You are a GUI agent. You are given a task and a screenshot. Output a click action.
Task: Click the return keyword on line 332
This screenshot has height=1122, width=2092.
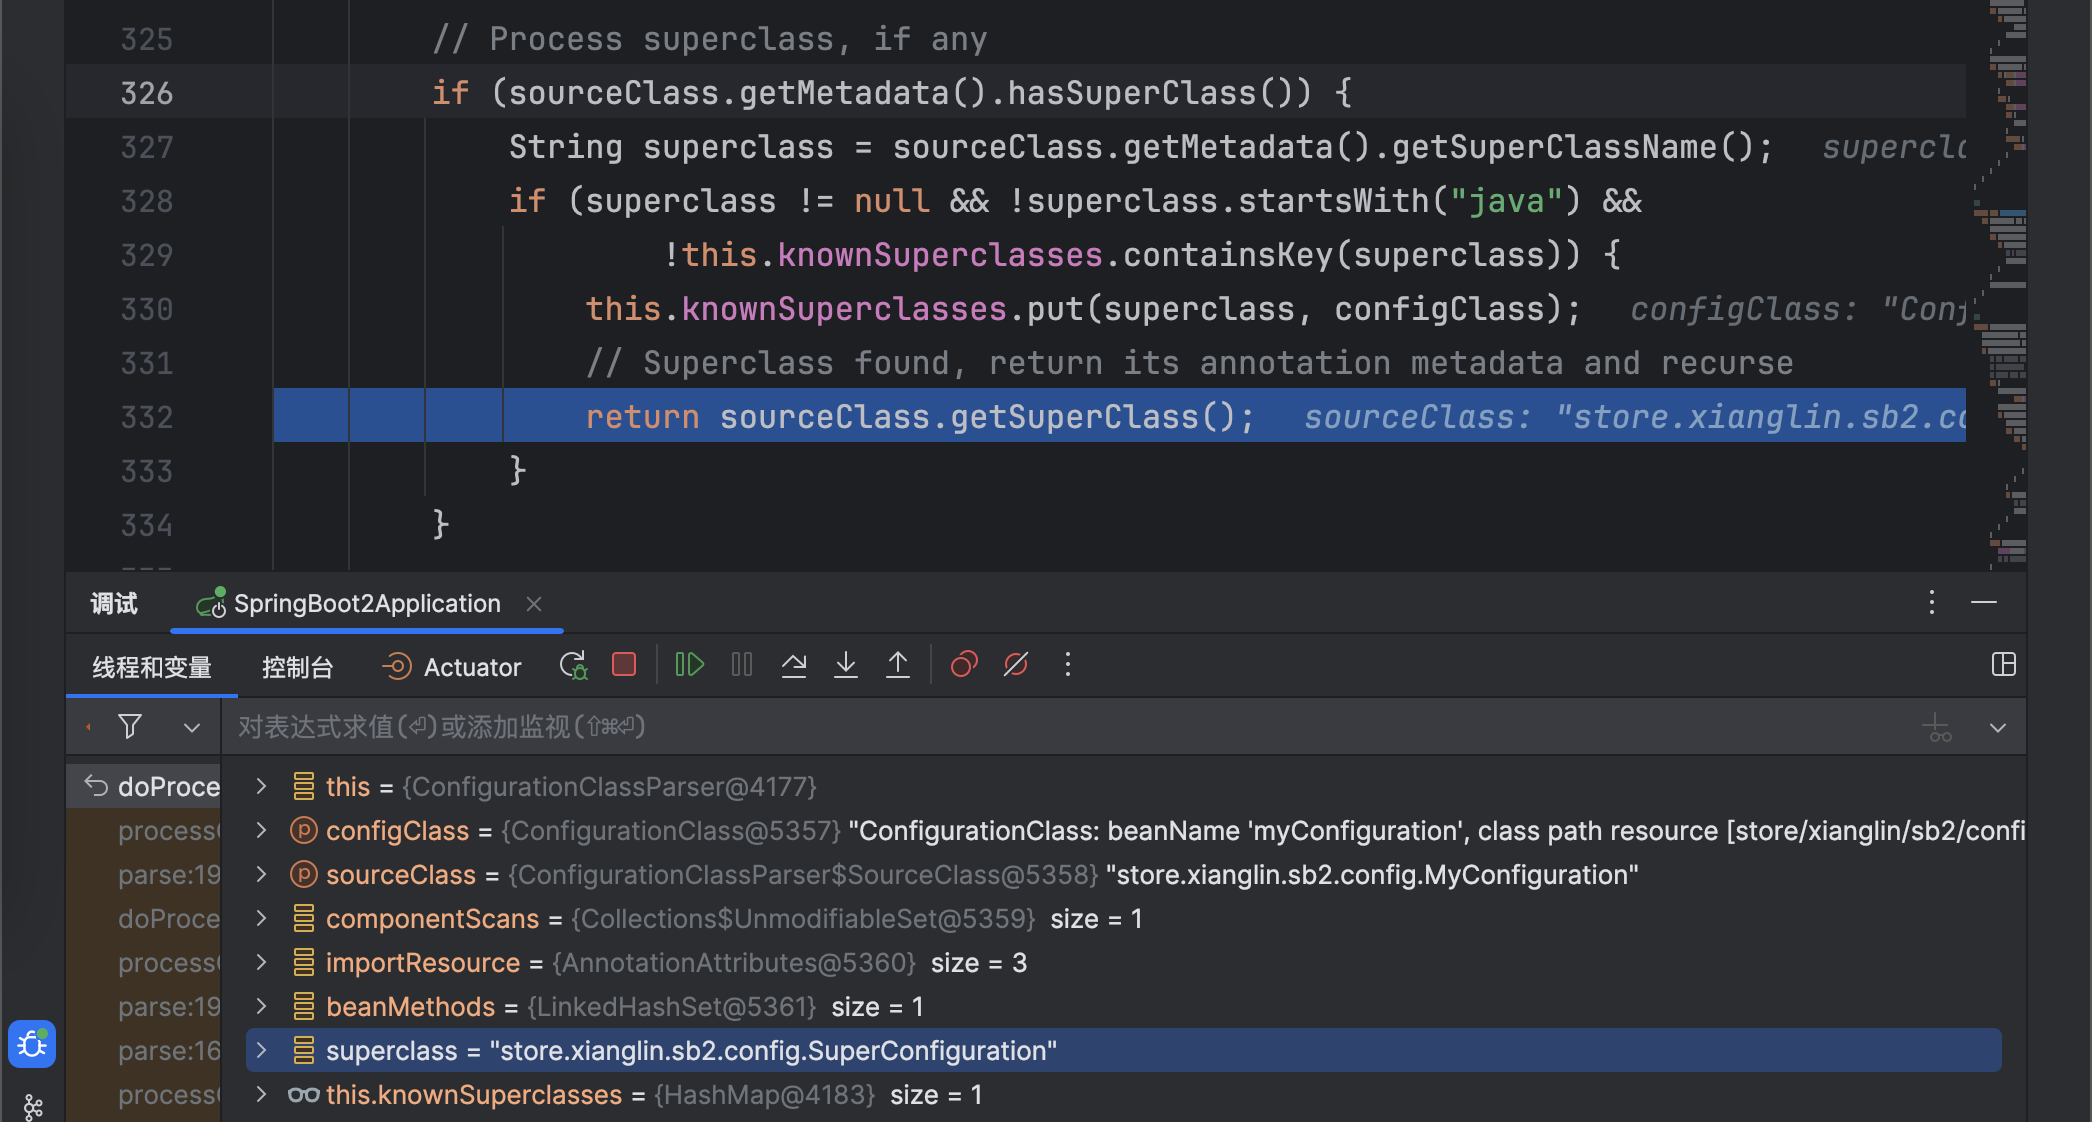pos(642,417)
